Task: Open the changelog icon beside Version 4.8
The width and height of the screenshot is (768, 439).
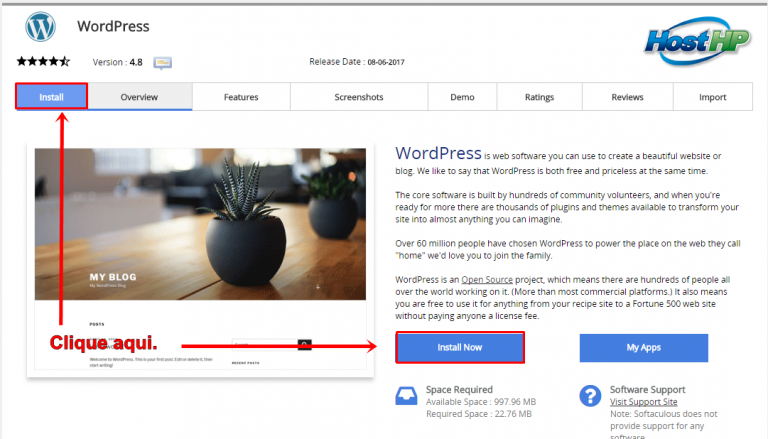Action: click(163, 62)
